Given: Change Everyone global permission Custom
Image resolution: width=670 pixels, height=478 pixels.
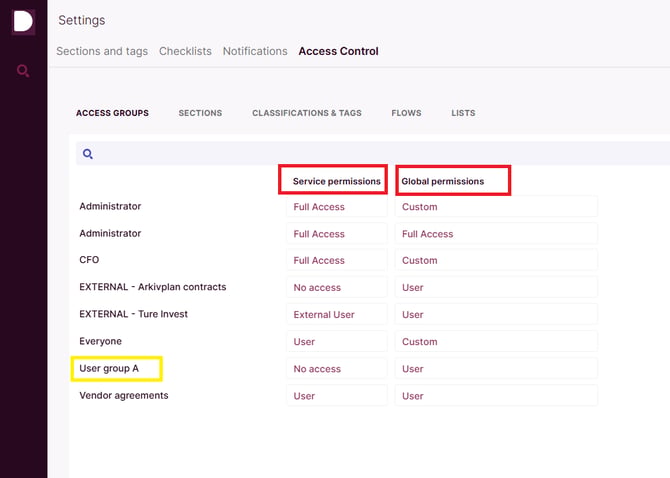Looking at the screenshot, I should click(x=496, y=342).
